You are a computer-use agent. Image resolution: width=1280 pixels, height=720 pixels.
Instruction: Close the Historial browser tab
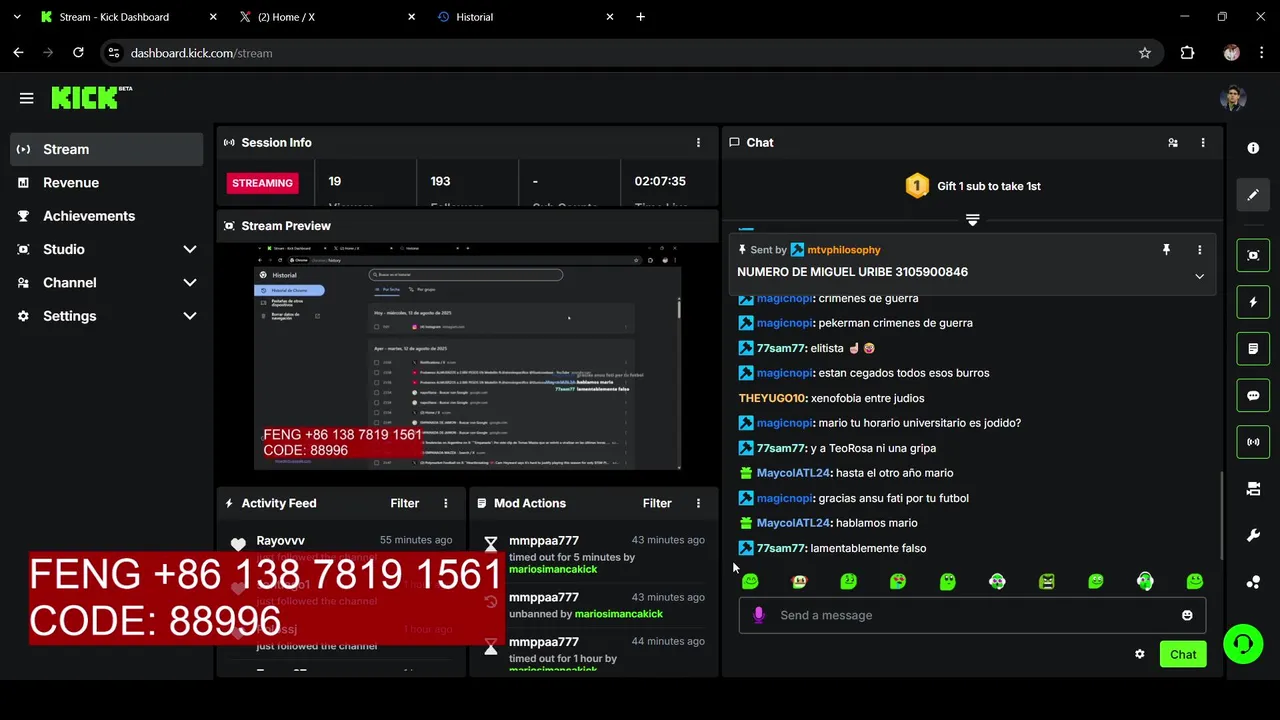[x=610, y=17]
